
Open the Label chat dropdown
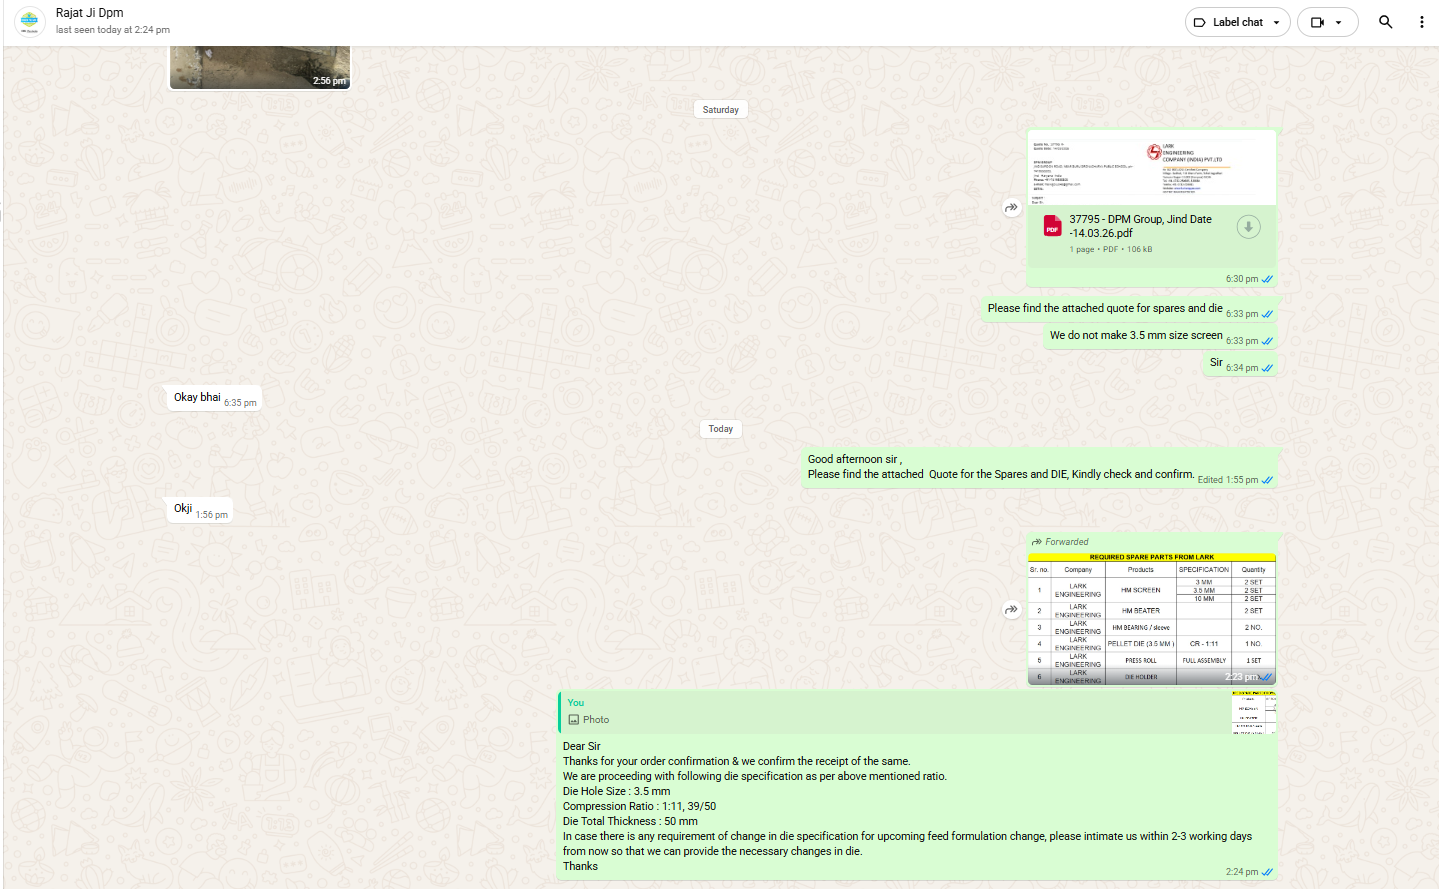(1237, 22)
